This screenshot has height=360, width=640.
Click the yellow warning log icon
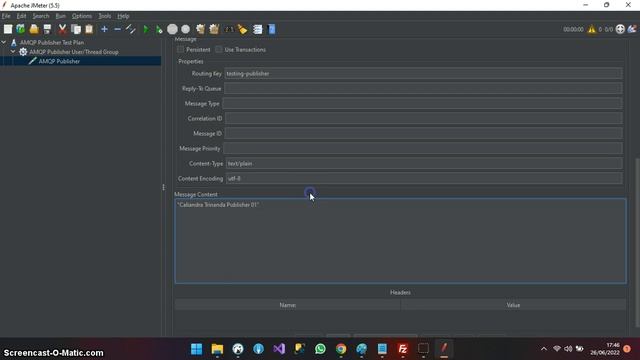coord(591,29)
